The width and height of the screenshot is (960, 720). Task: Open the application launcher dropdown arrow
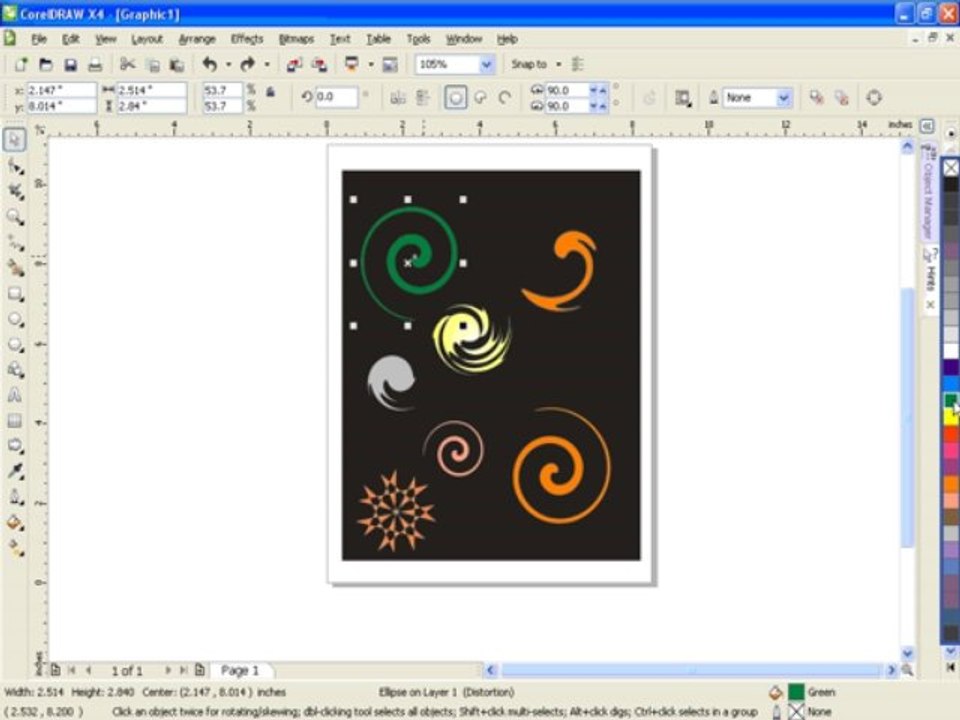tap(371, 64)
